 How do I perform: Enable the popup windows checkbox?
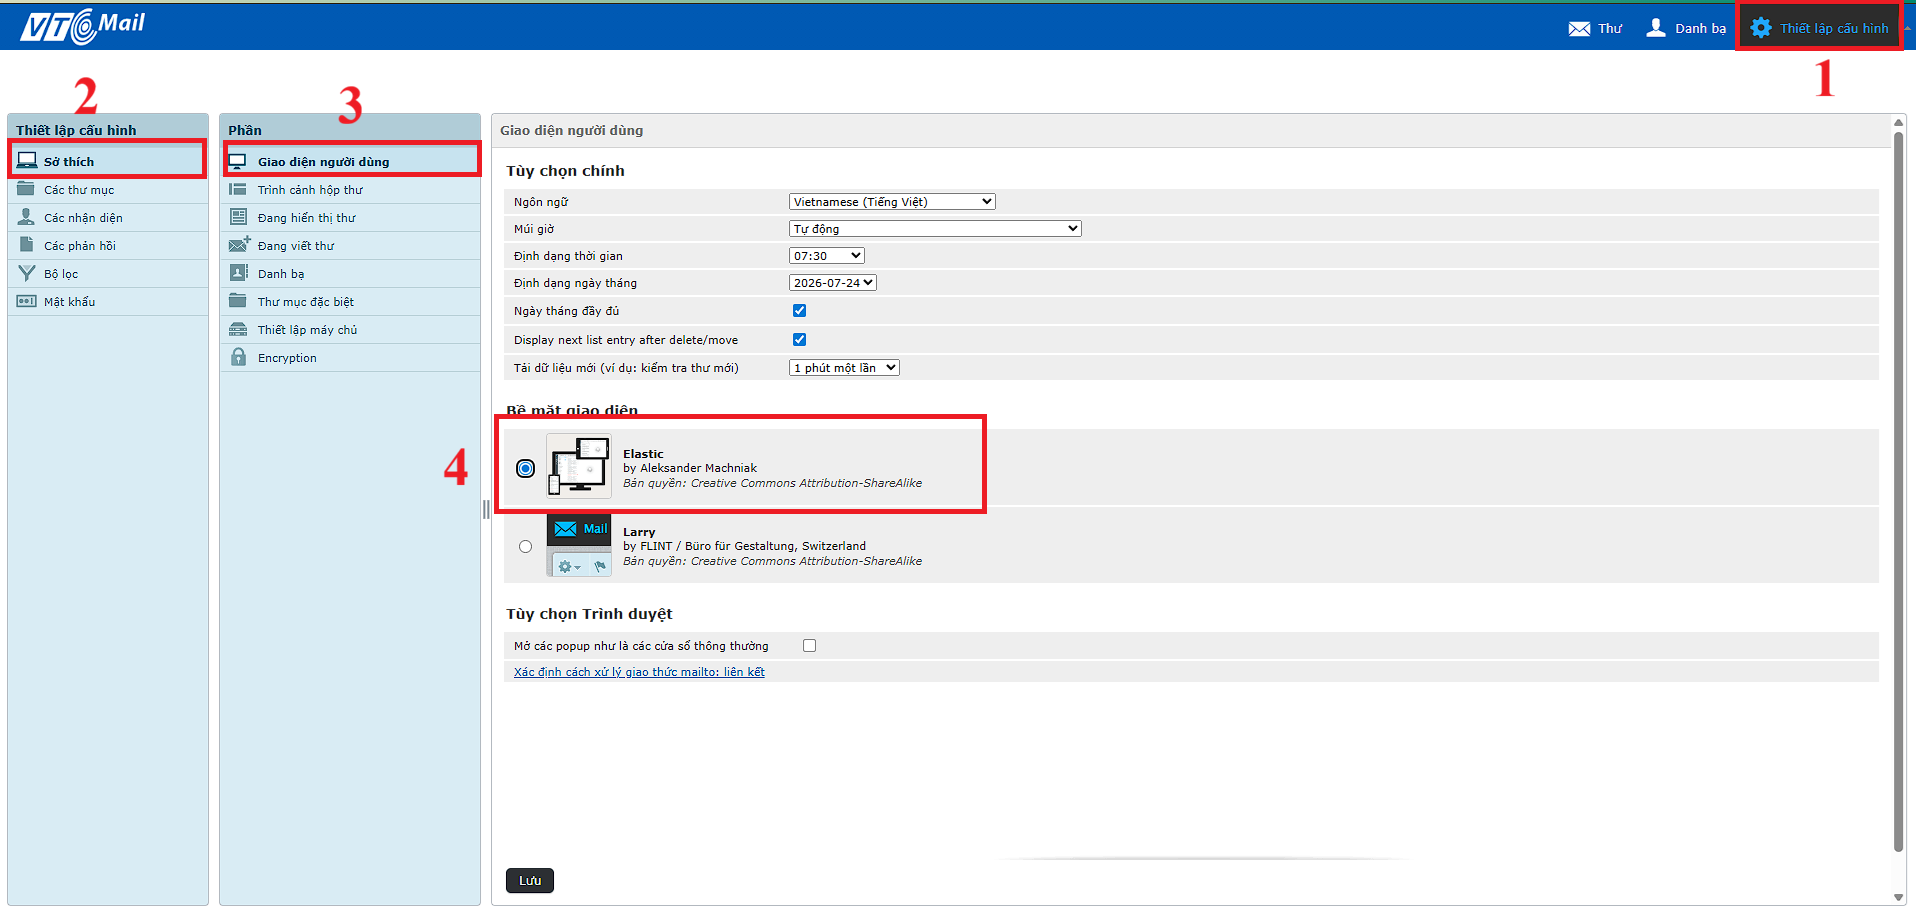click(x=809, y=646)
